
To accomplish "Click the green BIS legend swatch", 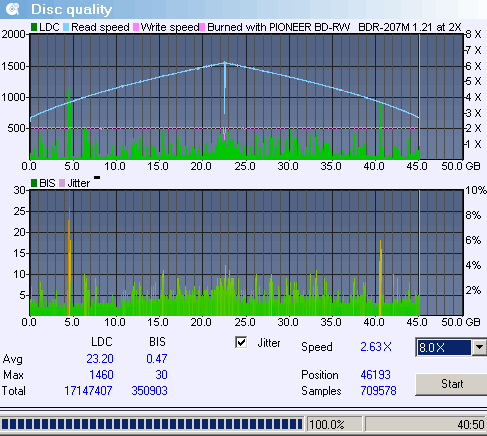I will point(34,183).
